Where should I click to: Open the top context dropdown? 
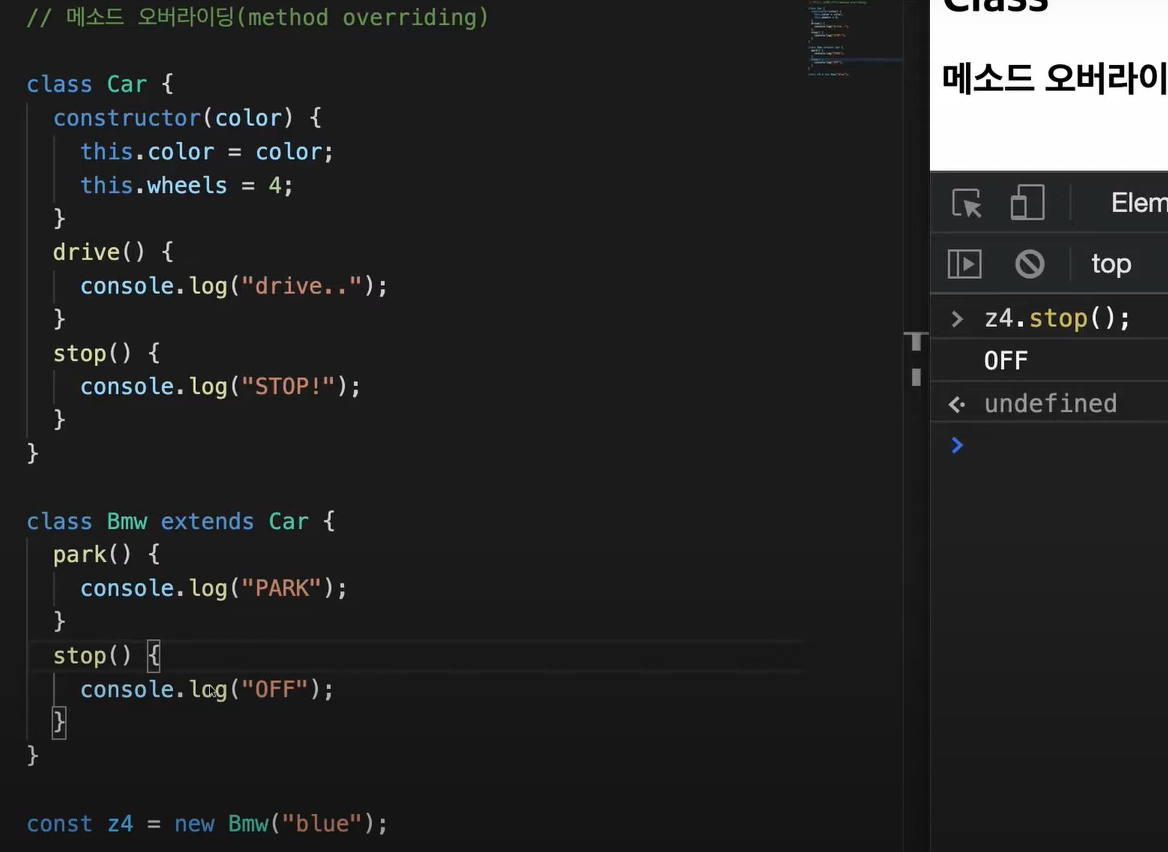(1111, 264)
